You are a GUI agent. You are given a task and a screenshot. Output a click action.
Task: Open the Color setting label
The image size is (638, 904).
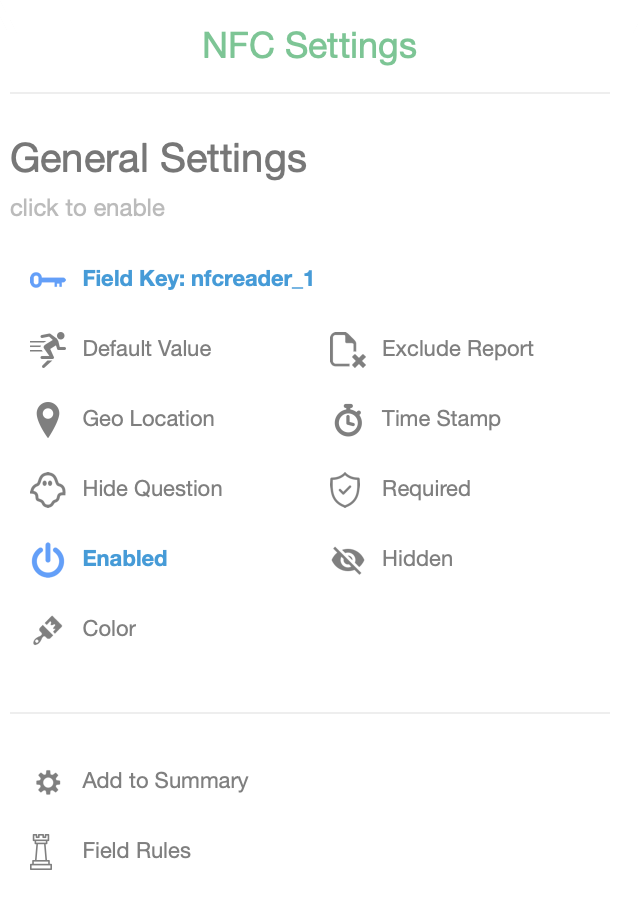[x=109, y=629]
